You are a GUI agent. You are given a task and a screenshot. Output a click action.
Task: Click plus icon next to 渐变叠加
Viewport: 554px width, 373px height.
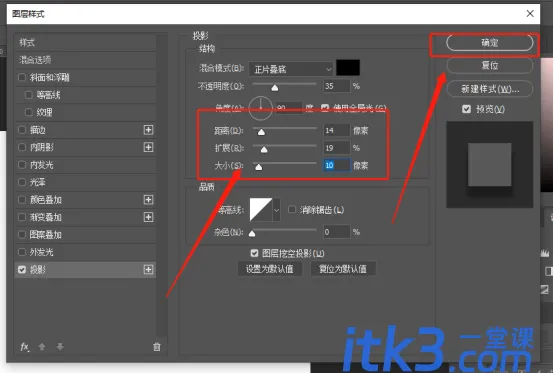point(148,217)
